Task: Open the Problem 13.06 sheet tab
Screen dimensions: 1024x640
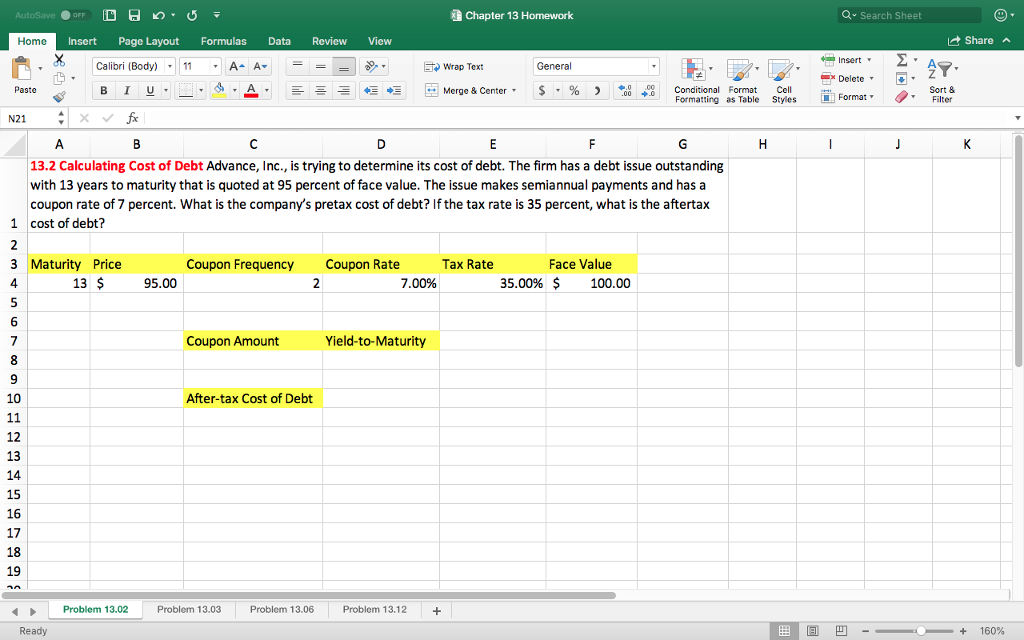Action: pyautogui.click(x=281, y=609)
